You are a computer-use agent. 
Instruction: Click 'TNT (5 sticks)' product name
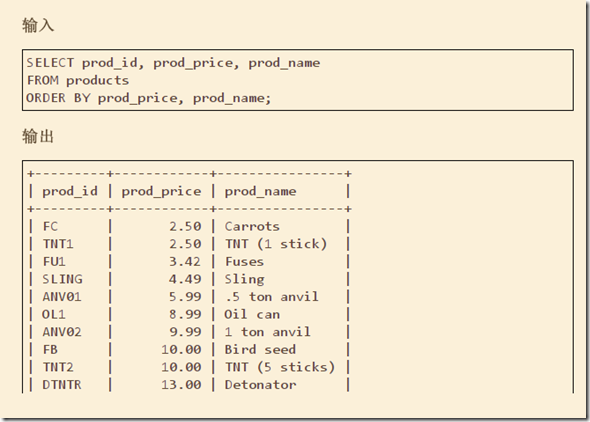280,367
